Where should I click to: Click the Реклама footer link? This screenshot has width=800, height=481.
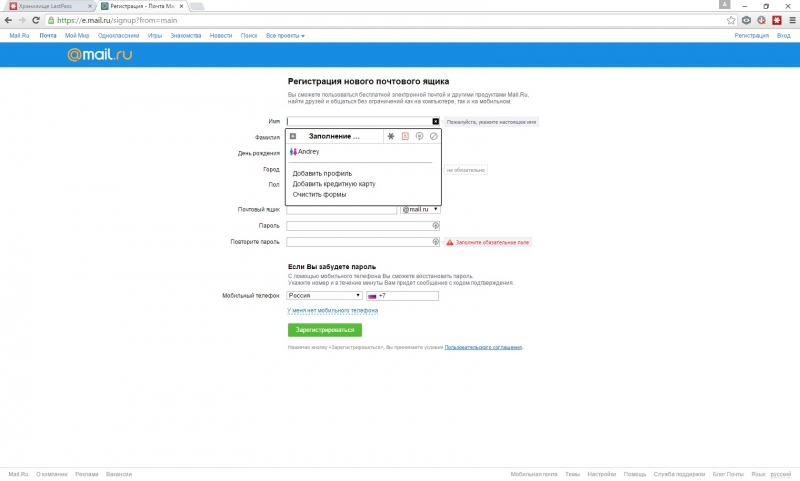(87, 474)
